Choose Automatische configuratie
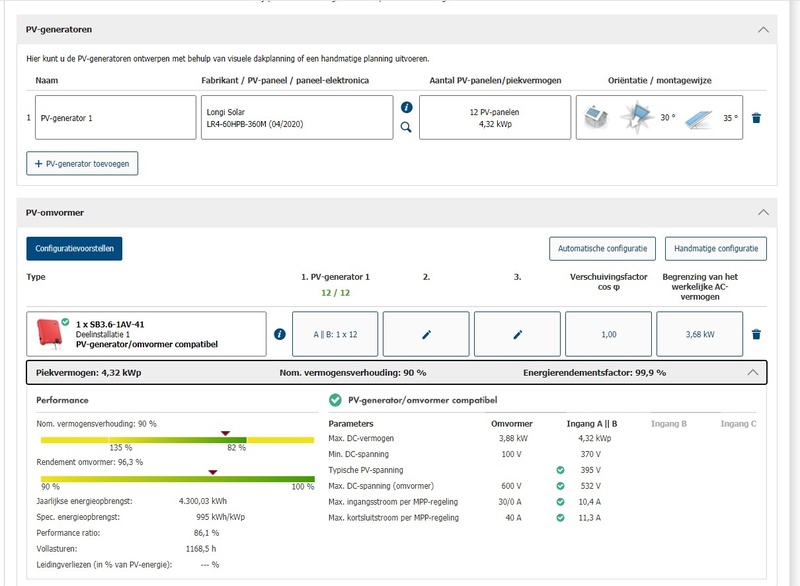 [602, 248]
